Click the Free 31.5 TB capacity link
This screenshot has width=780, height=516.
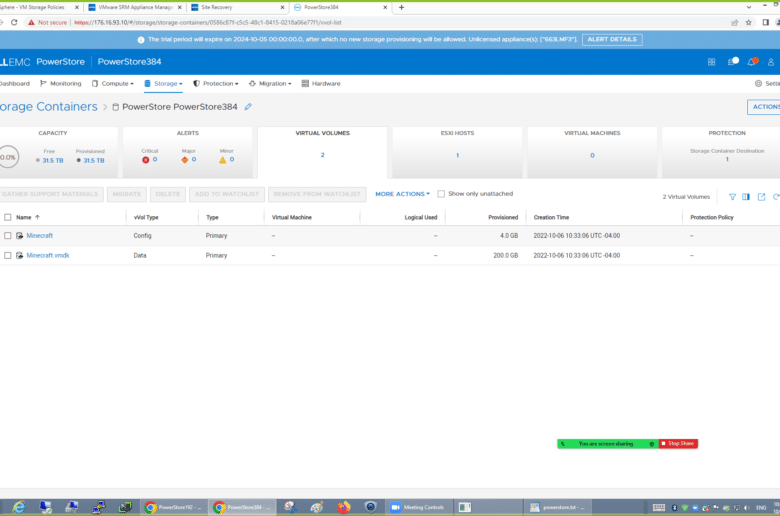(x=53, y=160)
